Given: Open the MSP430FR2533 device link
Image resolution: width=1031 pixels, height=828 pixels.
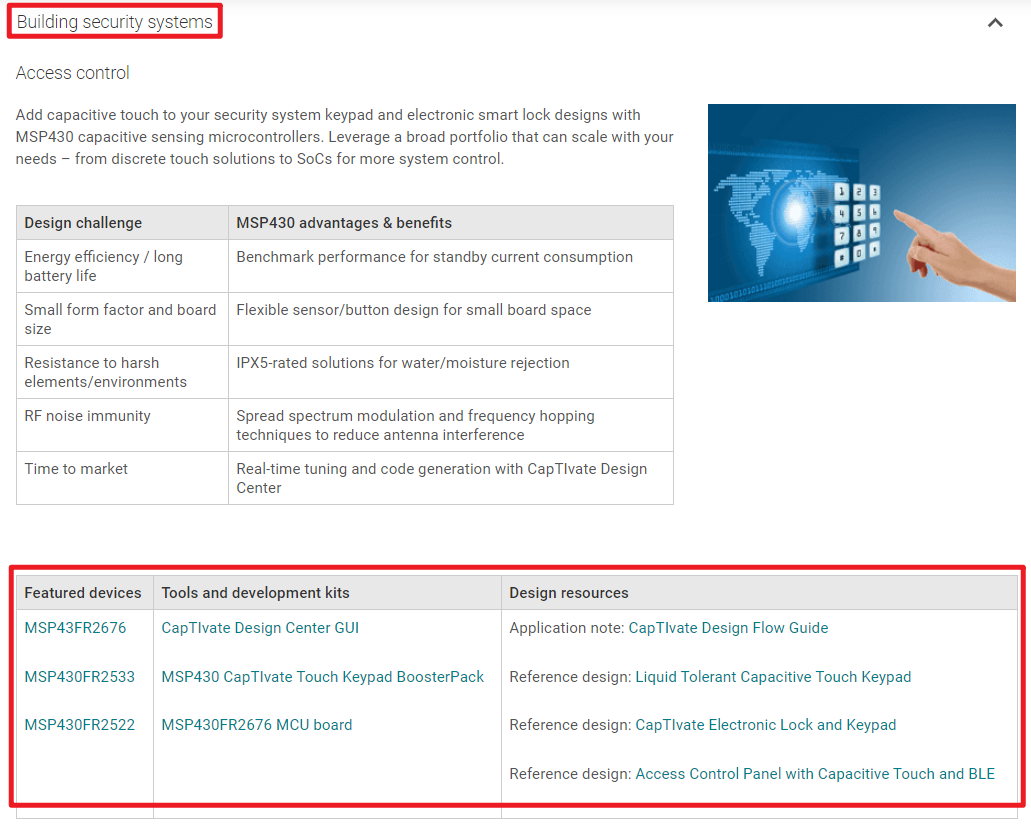Looking at the screenshot, I should (x=79, y=677).
